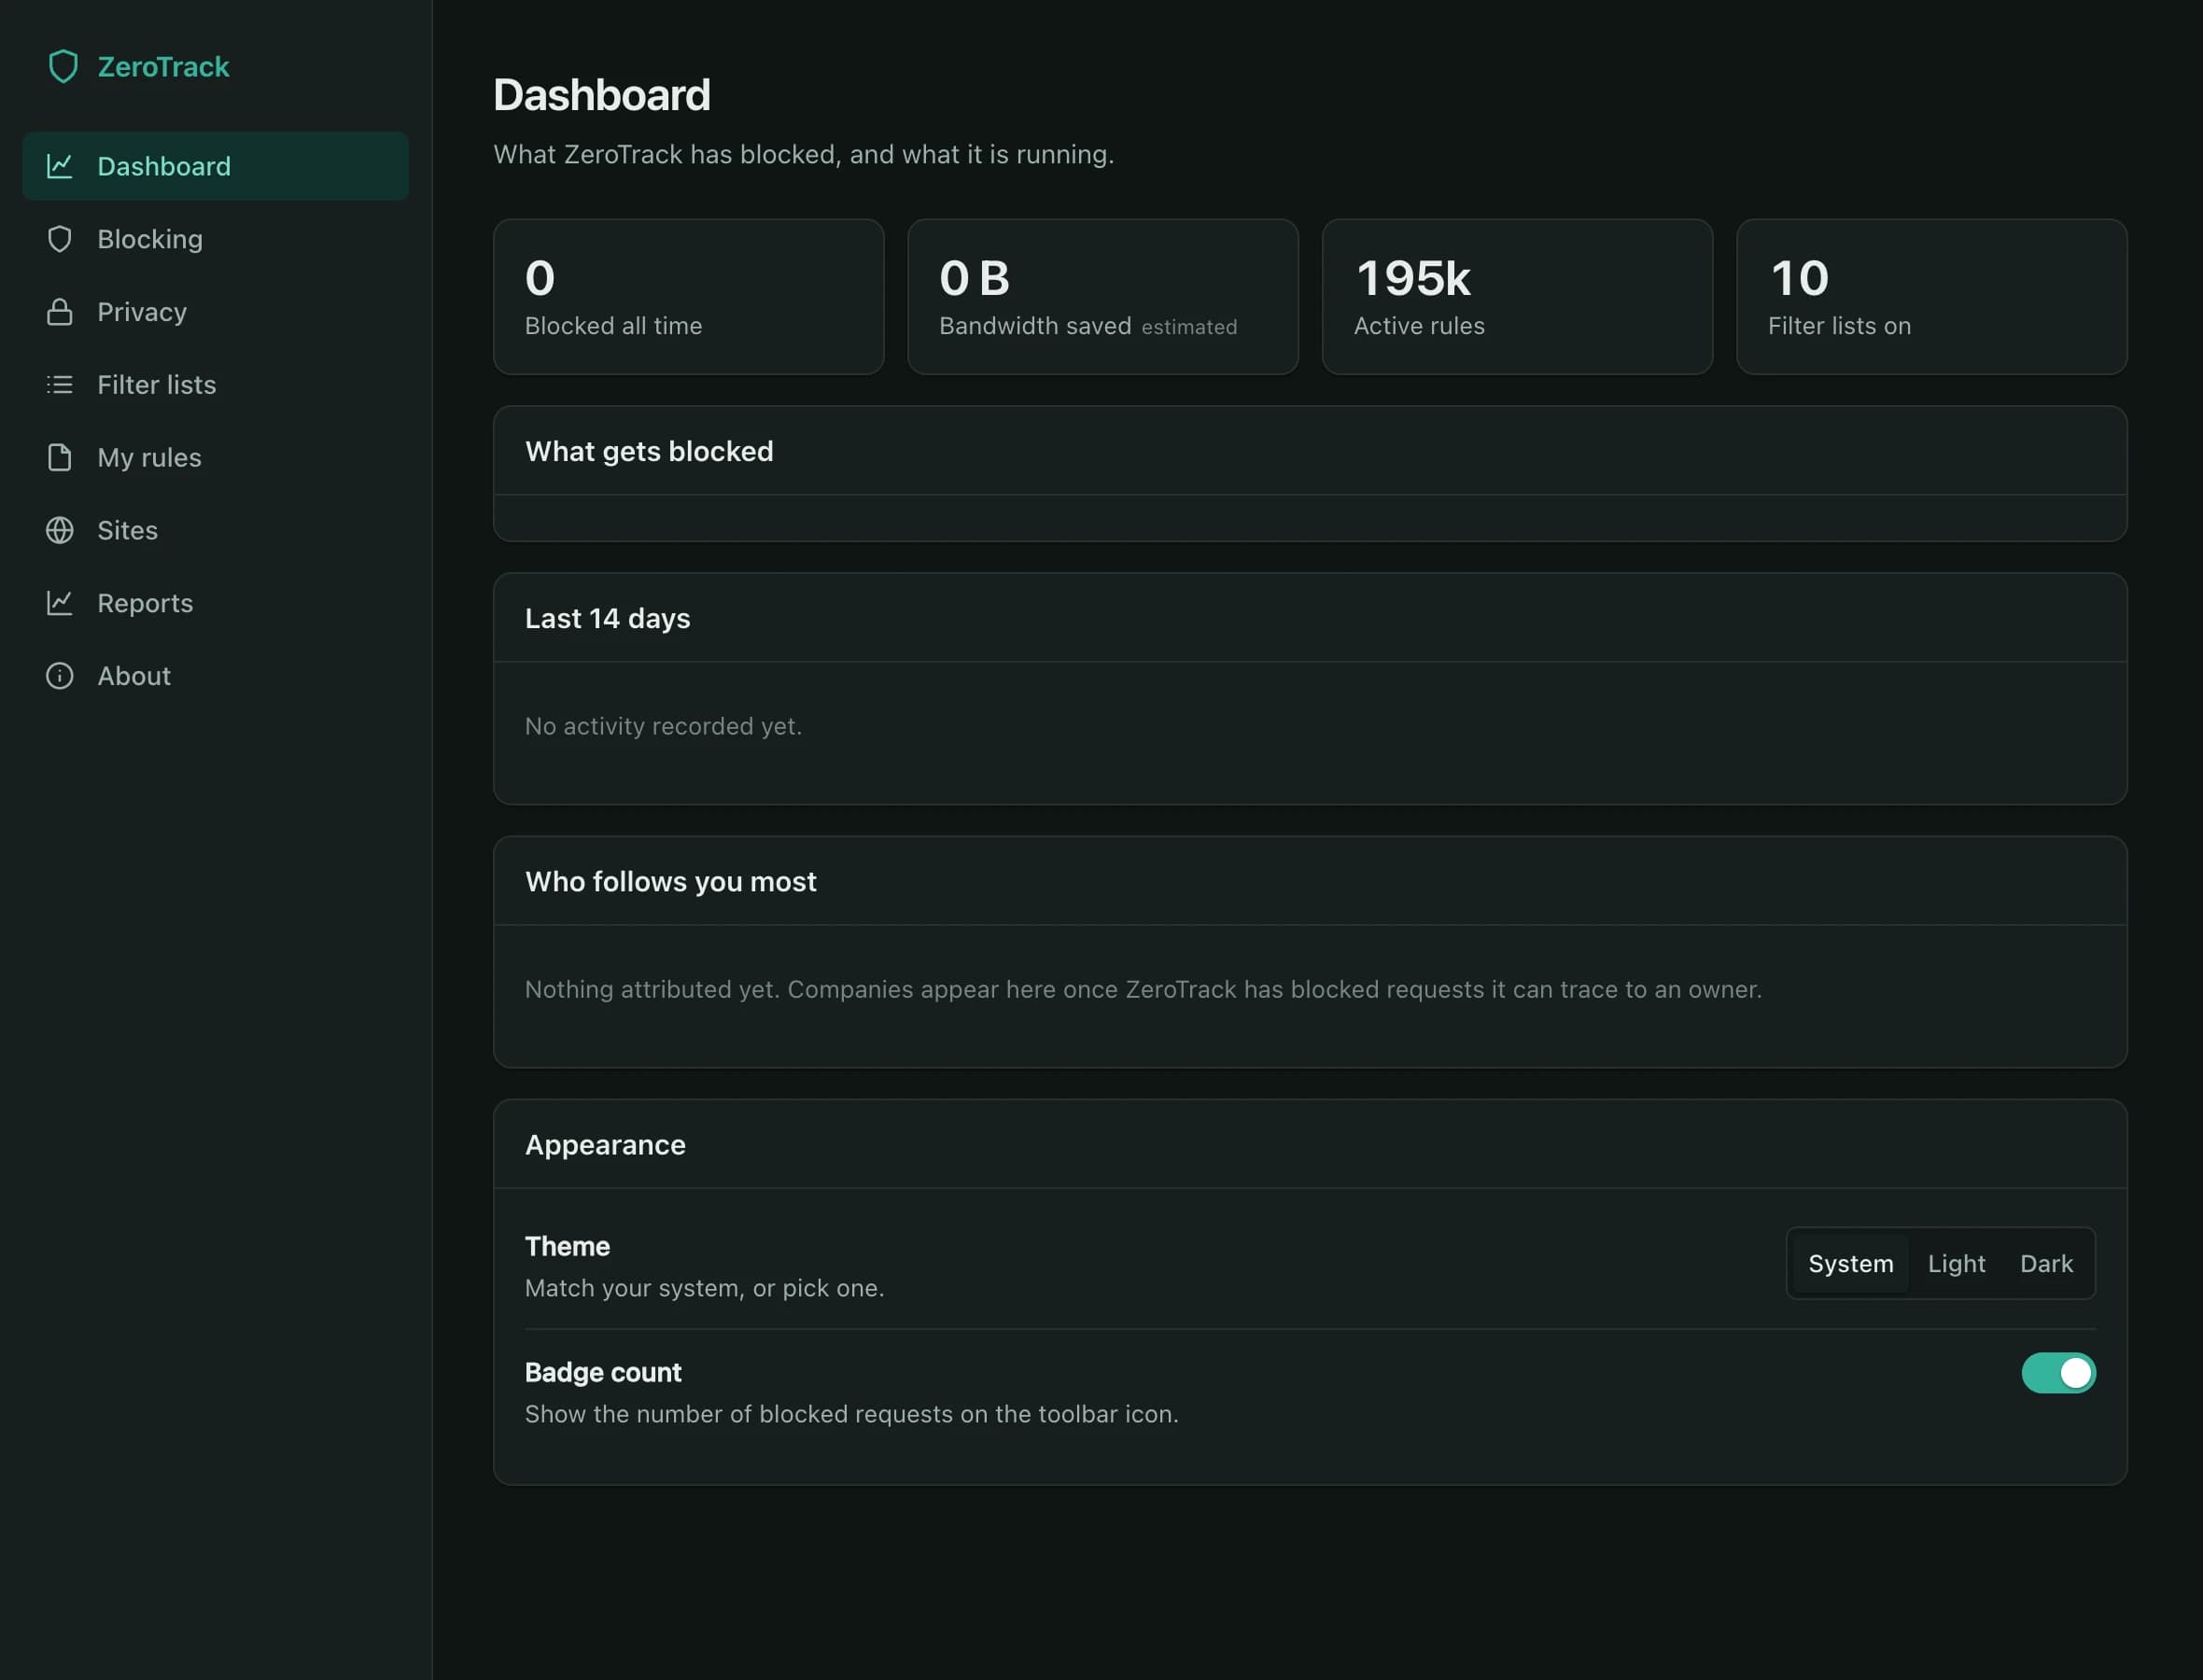Click the Dashboard chart icon in sidebar

click(x=60, y=166)
